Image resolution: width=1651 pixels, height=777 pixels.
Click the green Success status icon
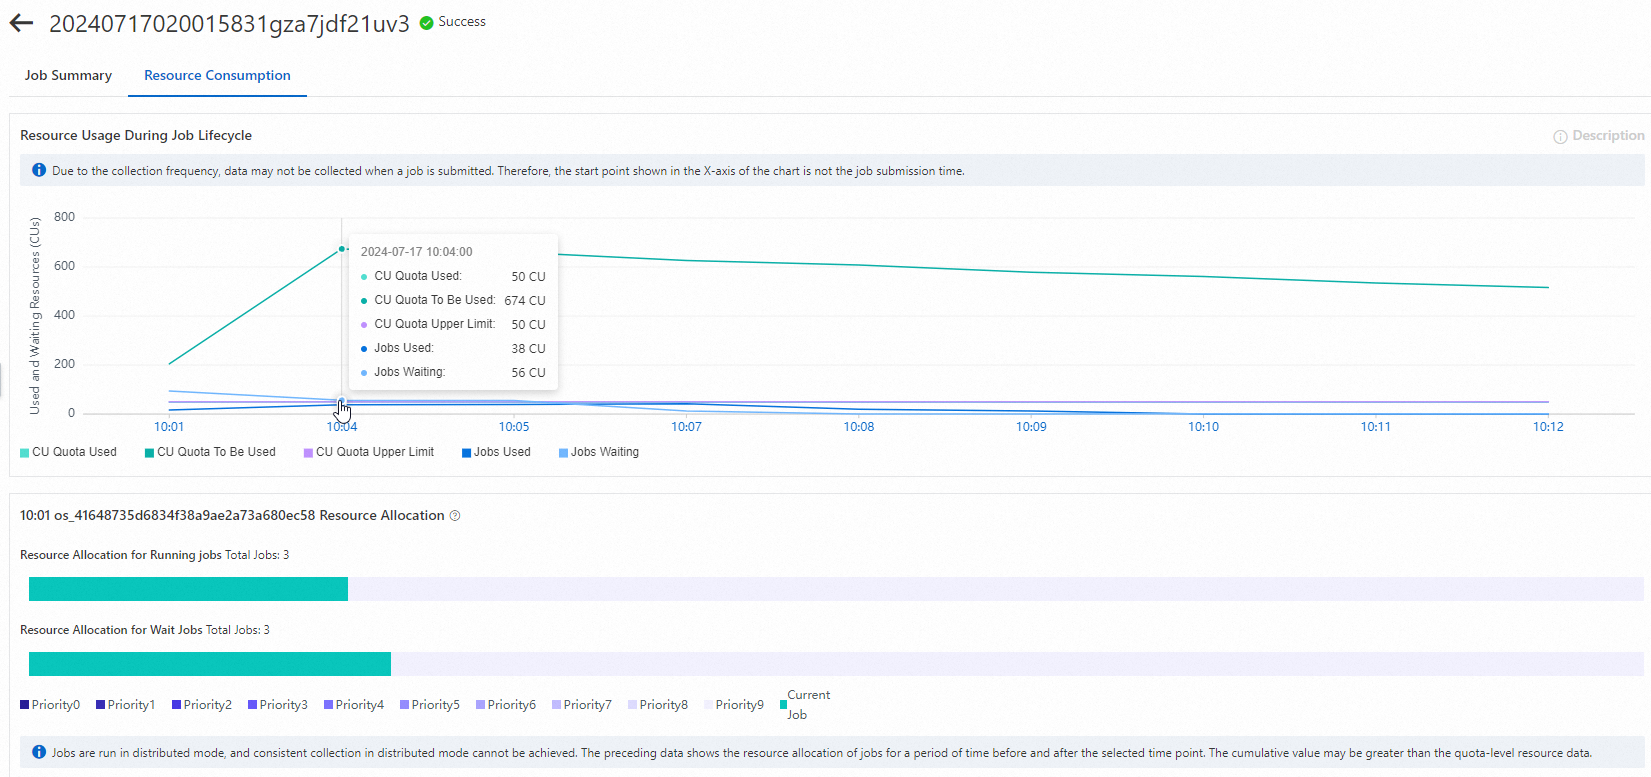click(426, 23)
